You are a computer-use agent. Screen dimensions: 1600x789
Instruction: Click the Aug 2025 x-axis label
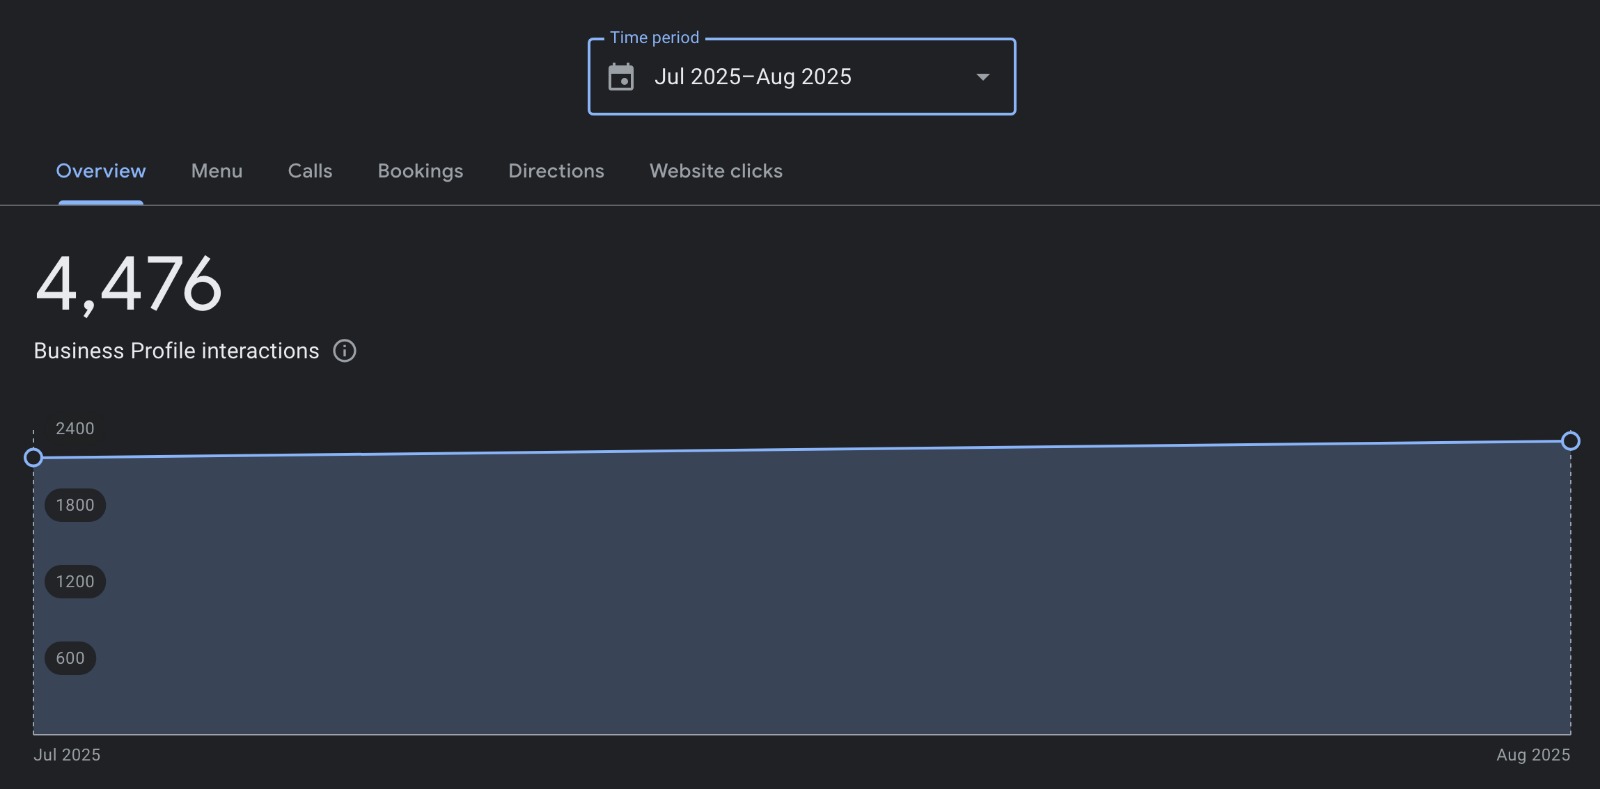pyautogui.click(x=1532, y=755)
